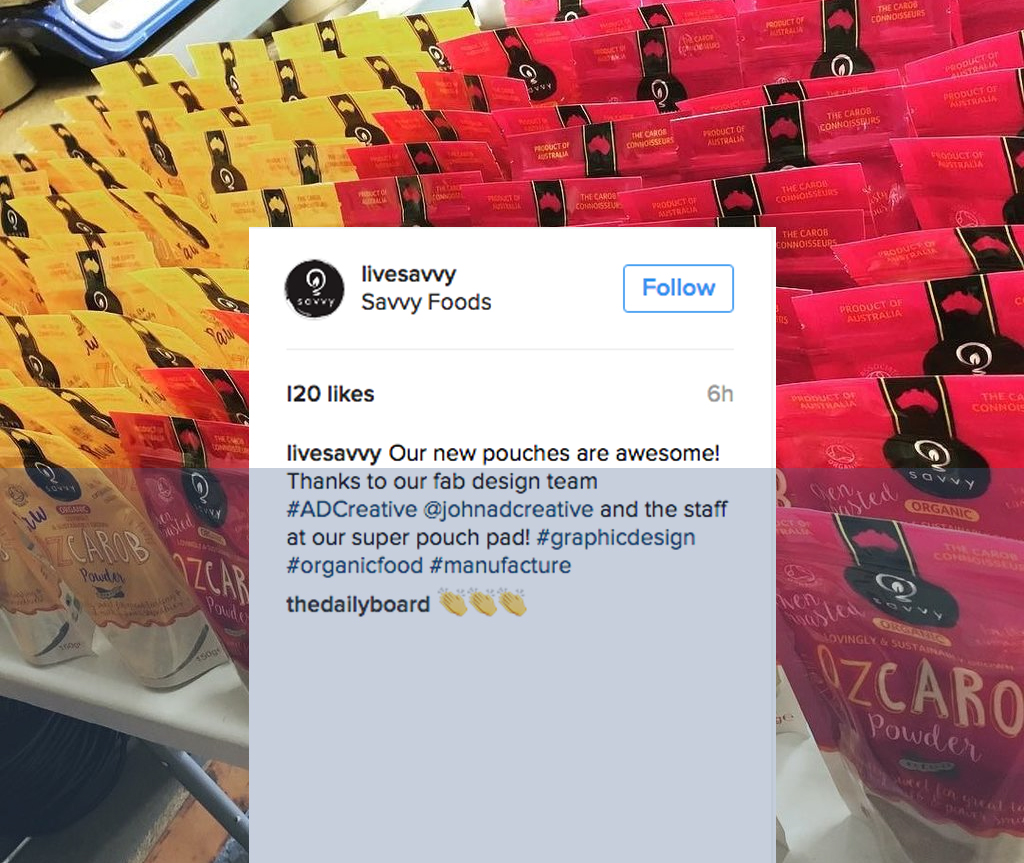This screenshot has height=863, width=1024.
Task: Click the clapping hands emoji comment
Action: coord(483,602)
